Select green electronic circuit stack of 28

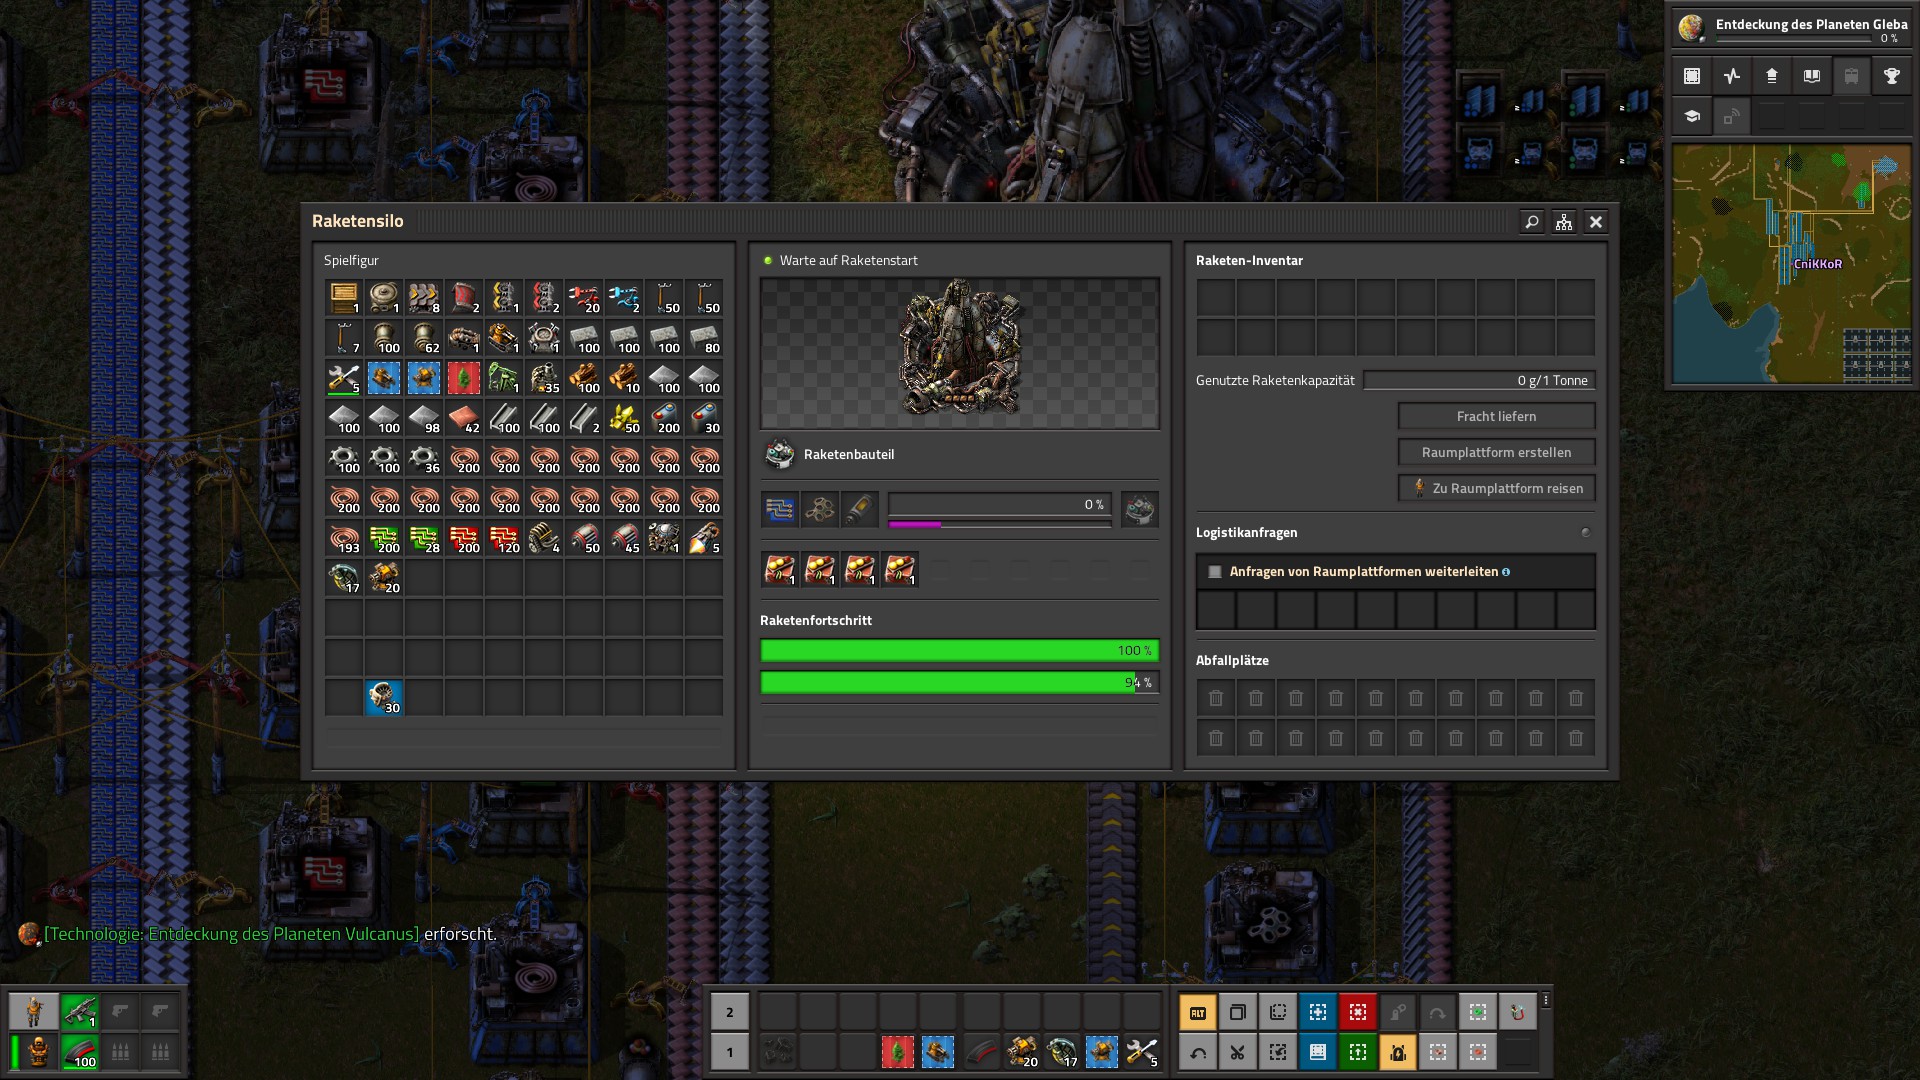pos(423,537)
